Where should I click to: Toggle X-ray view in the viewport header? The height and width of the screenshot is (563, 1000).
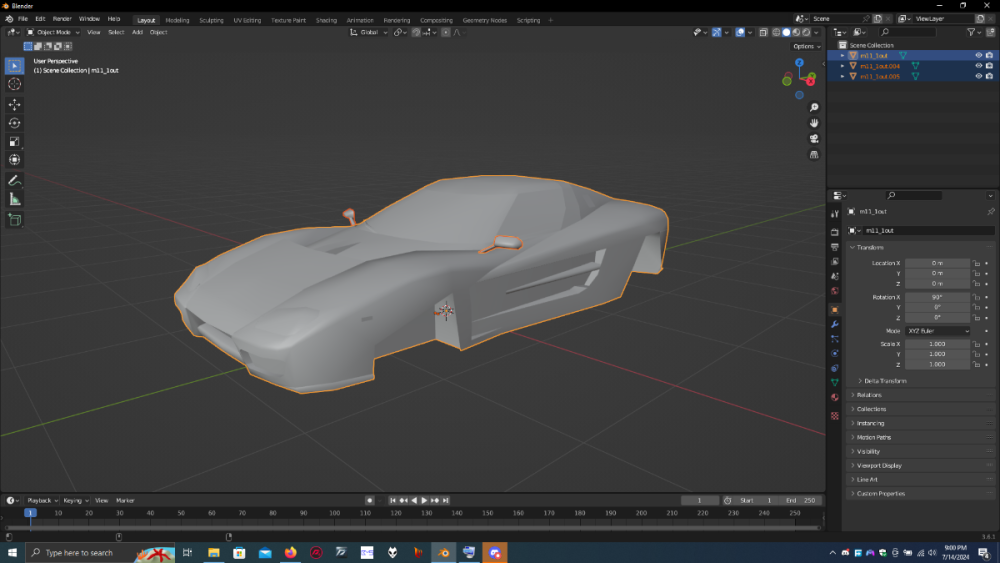(763, 32)
